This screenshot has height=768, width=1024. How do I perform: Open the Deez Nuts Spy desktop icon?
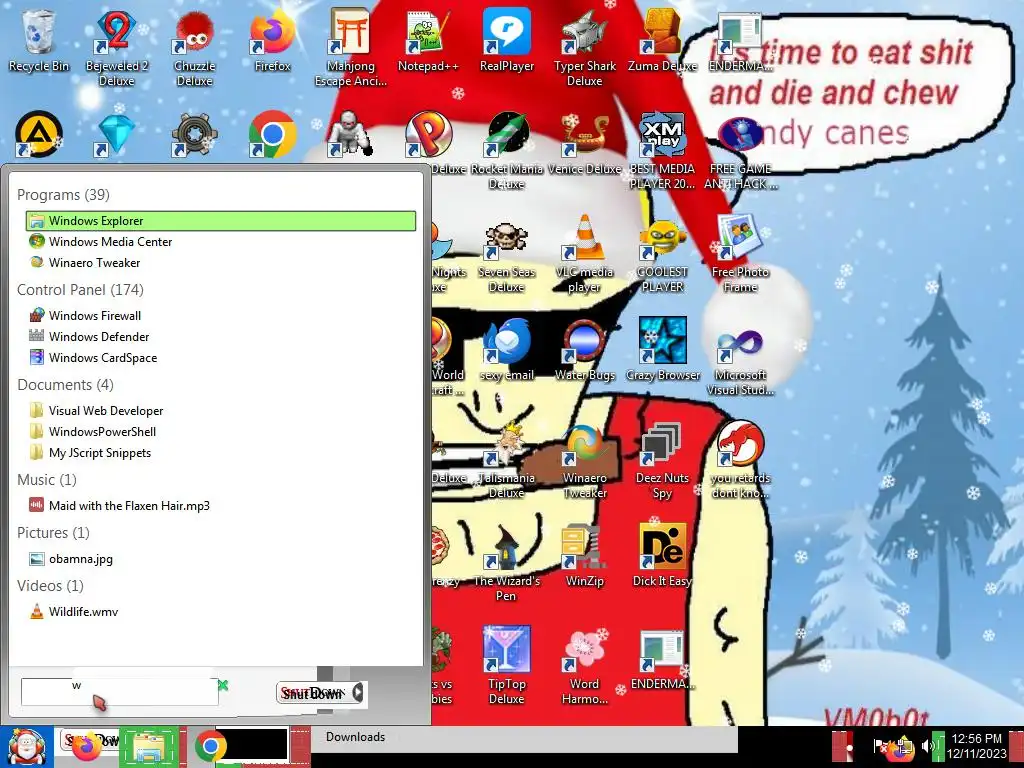[662, 460]
